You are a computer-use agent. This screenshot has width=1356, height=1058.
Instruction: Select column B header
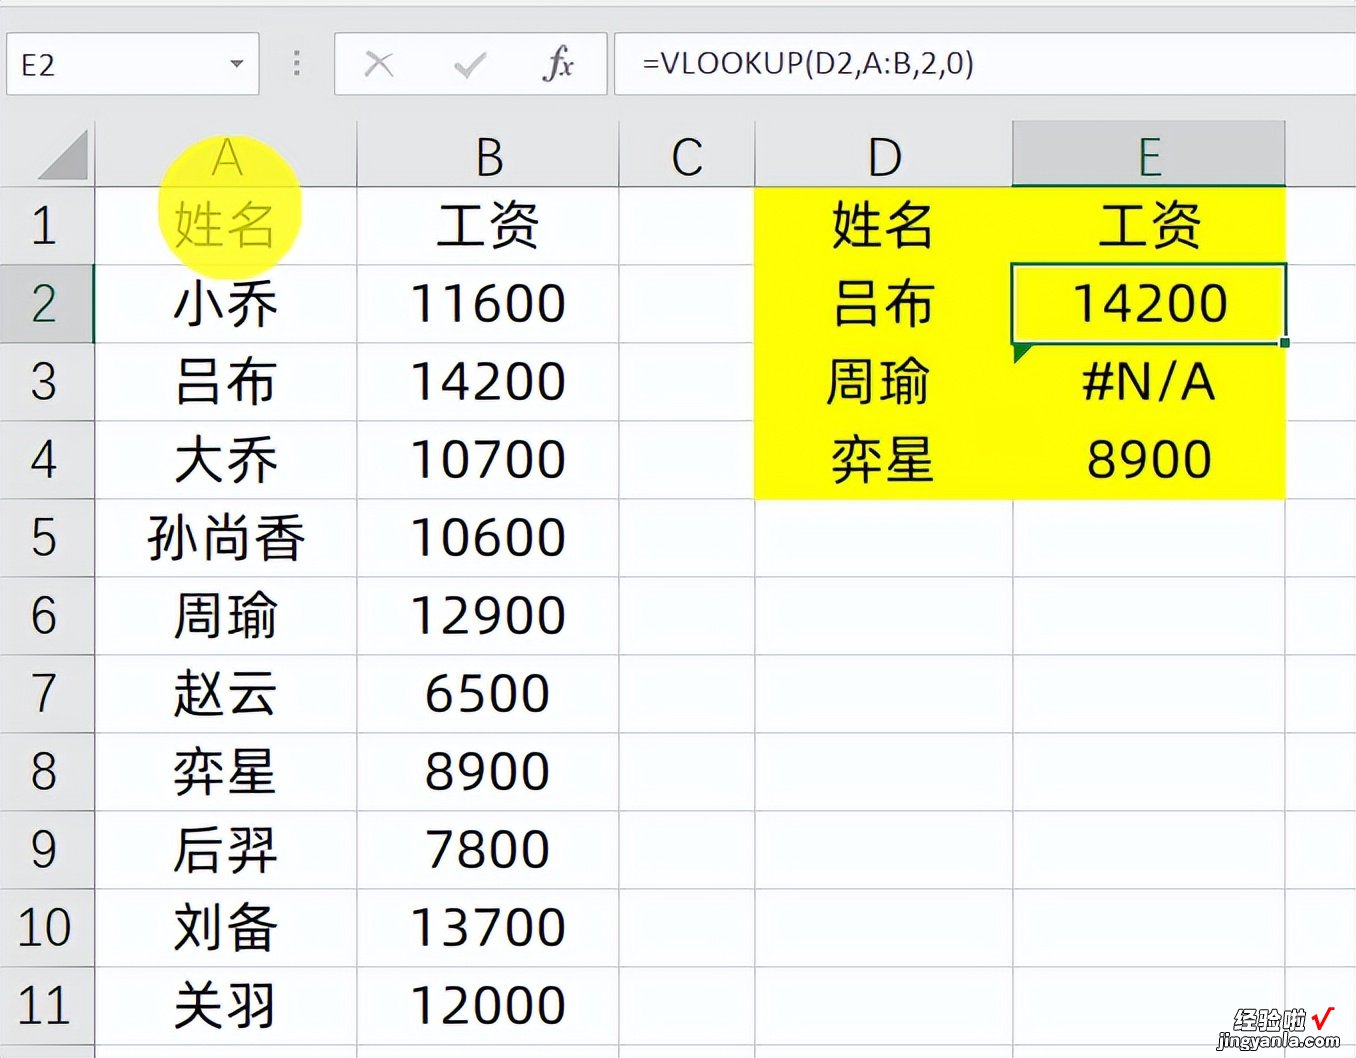click(488, 155)
